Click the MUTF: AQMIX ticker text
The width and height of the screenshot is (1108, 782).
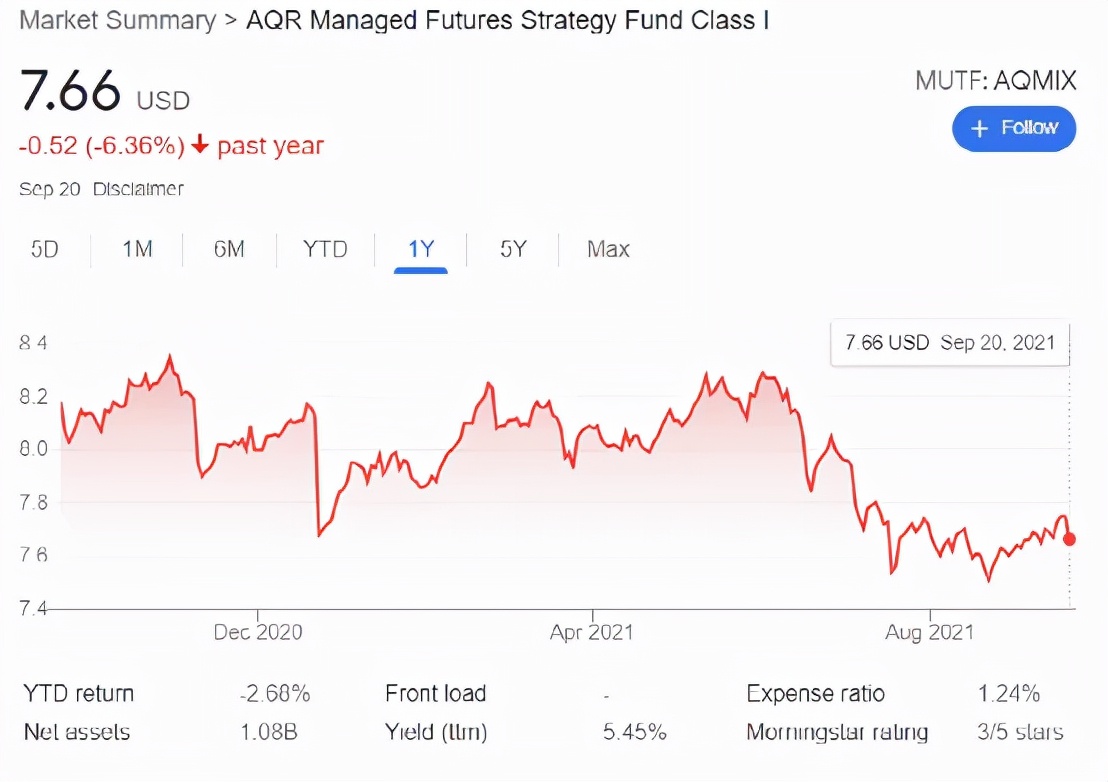point(995,81)
